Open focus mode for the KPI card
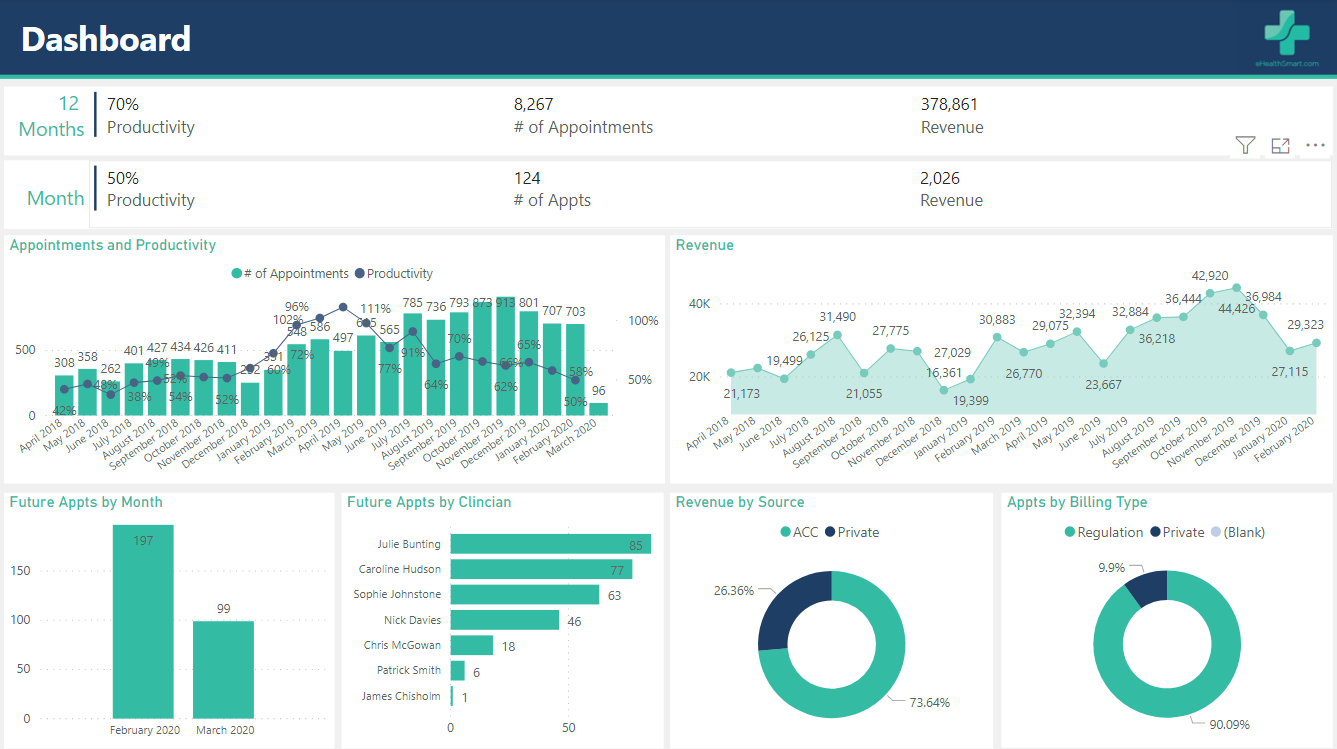Image resolution: width=1337 pixels, height=749 pixels. 1280,145
